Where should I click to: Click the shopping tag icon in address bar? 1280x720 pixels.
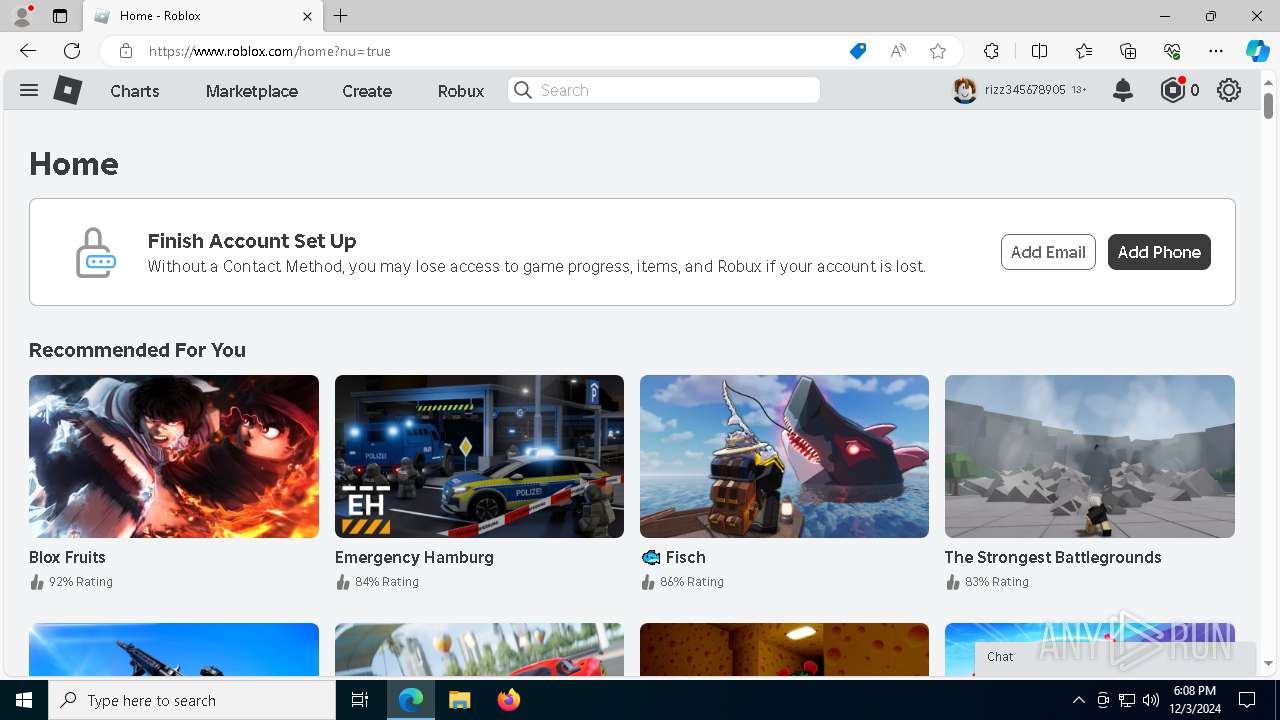click(858, 51)
